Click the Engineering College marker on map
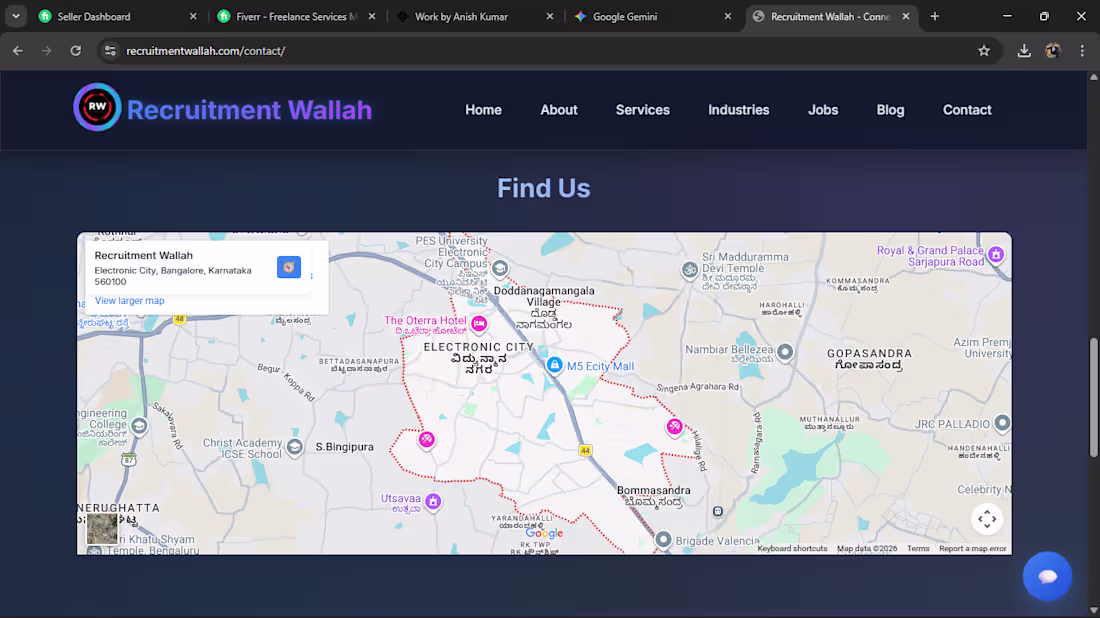1100x618 pixels. click(x=139, y=426)
